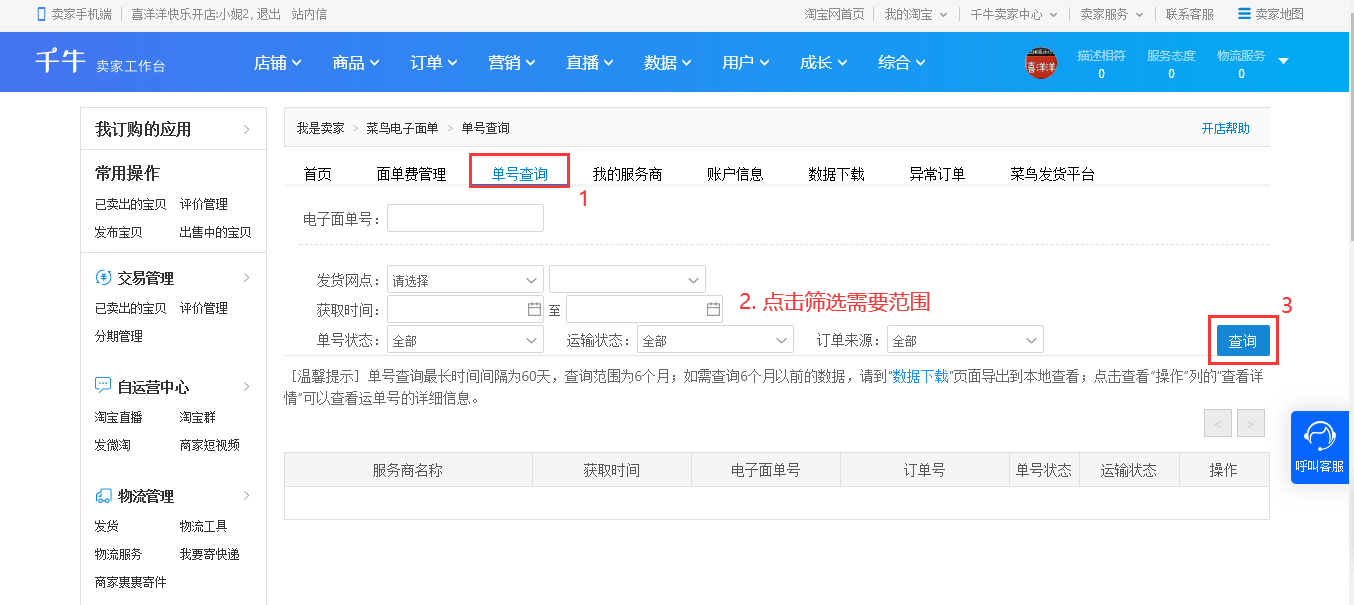
Task: Click the shop avatar icon in header
Action: [1040, 63]
